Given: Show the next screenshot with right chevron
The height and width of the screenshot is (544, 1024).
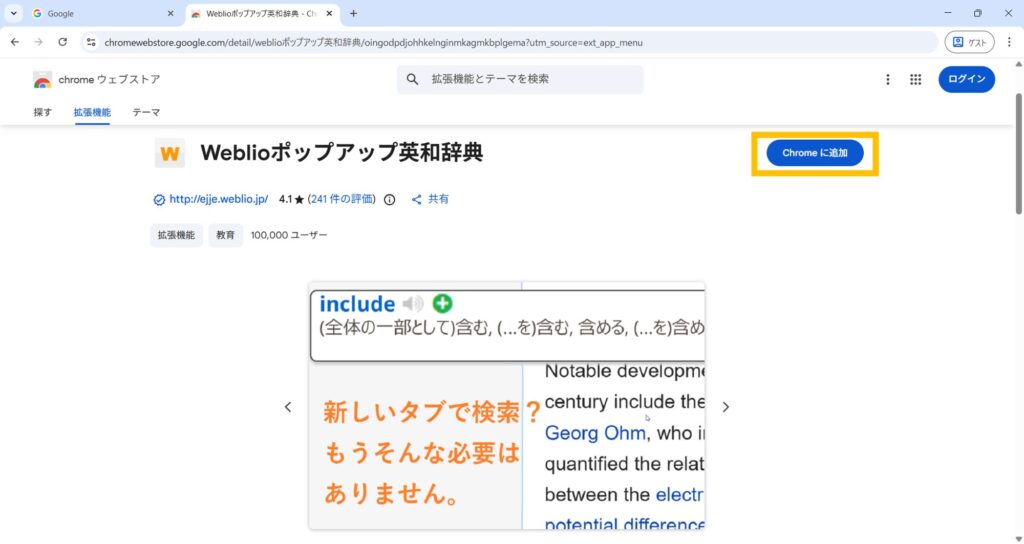Looking at the screenshot, I should (726, 407).
